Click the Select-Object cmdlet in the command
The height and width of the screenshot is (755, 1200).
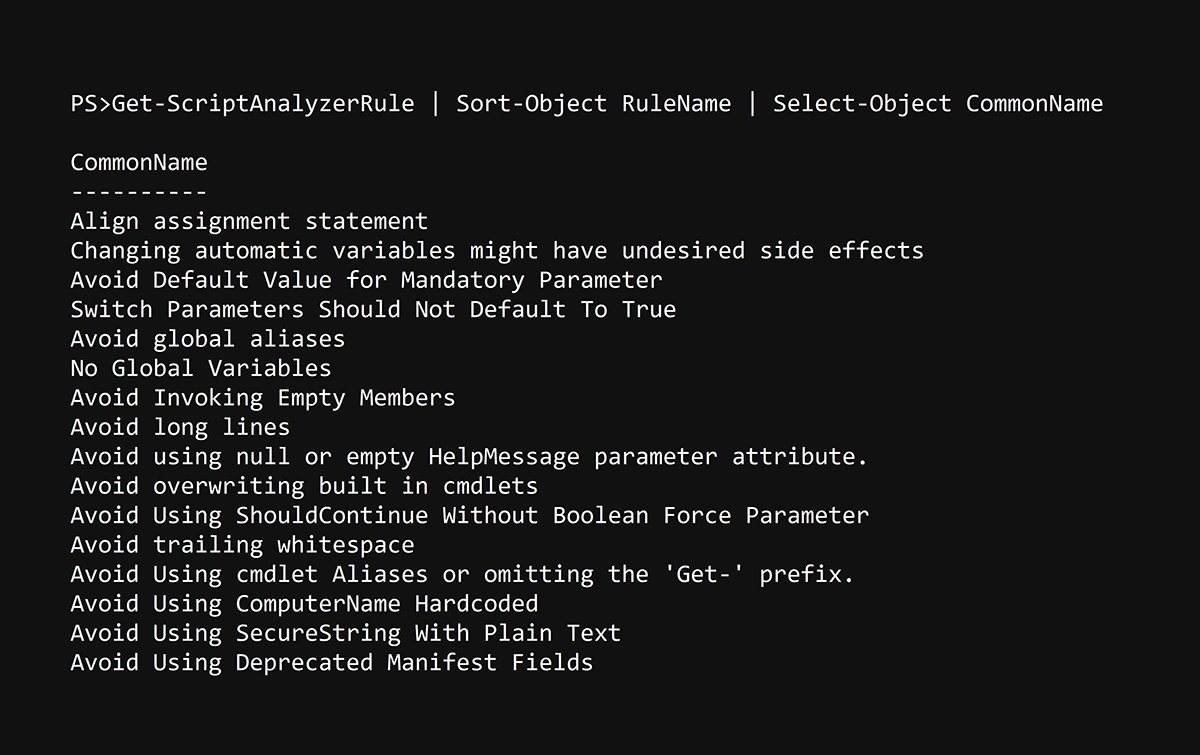click(x=862, y=103)
